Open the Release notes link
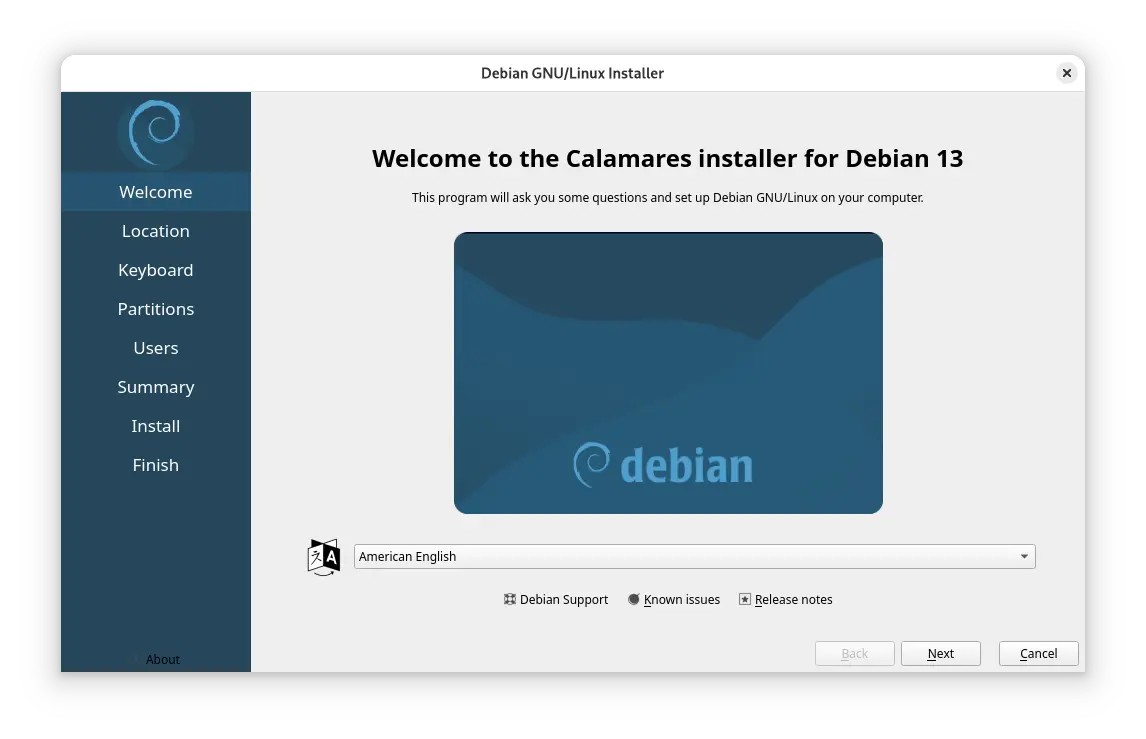This screenshot has height=739, width=1146. (785, 600)
